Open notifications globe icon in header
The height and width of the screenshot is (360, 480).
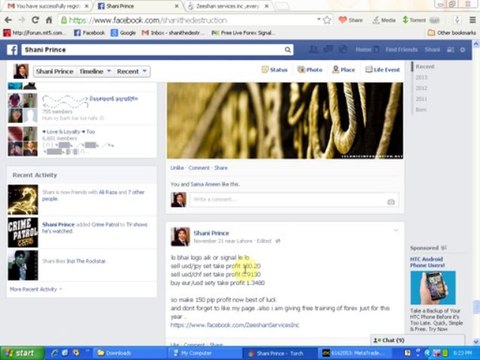click(x=343, y=49)
